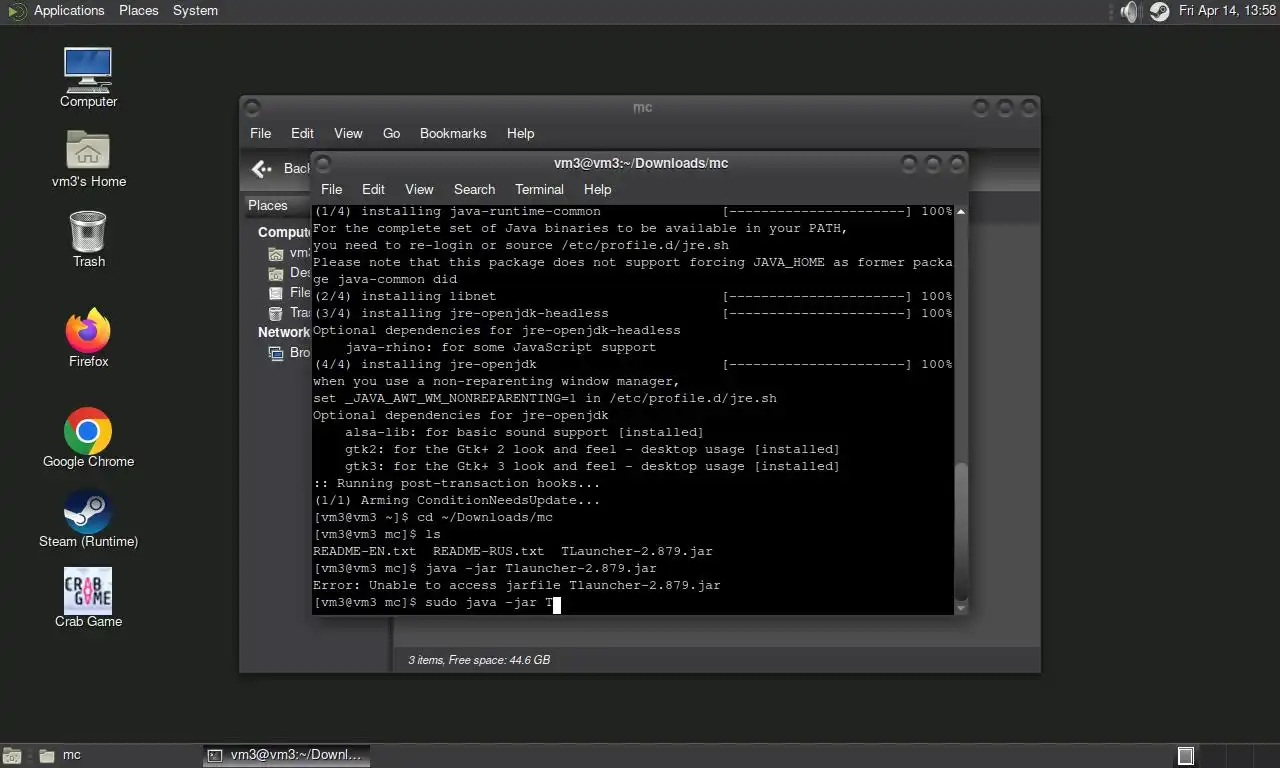Click the volume speaker tray icon
This screenshot has width=1280, height=768.
tap(1129, 11)
